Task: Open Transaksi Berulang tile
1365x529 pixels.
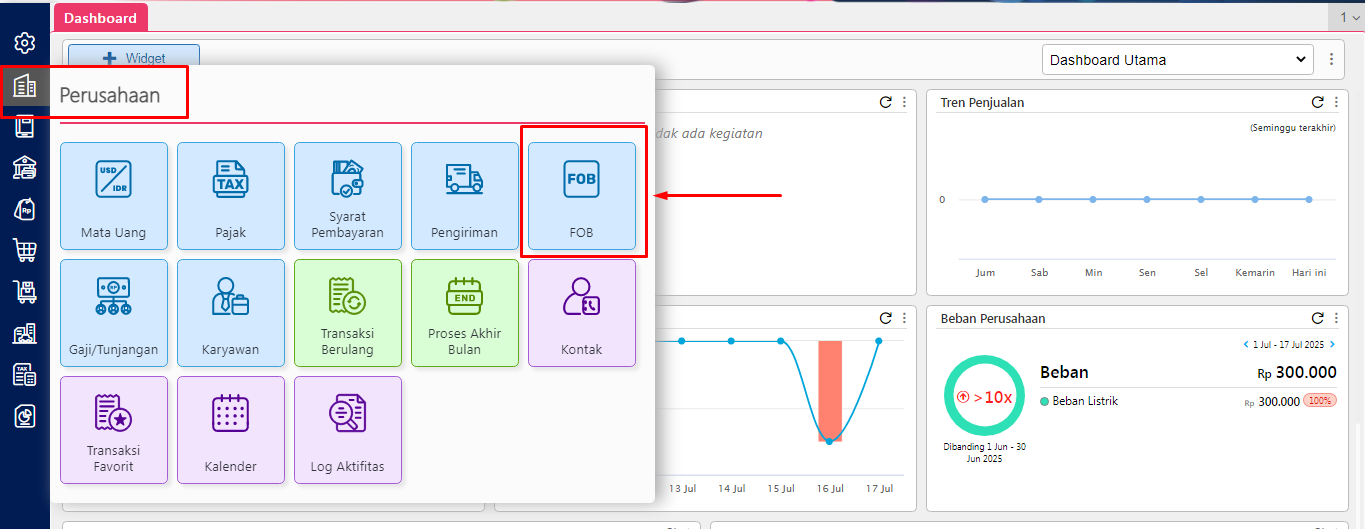Action: pos(348,313)
